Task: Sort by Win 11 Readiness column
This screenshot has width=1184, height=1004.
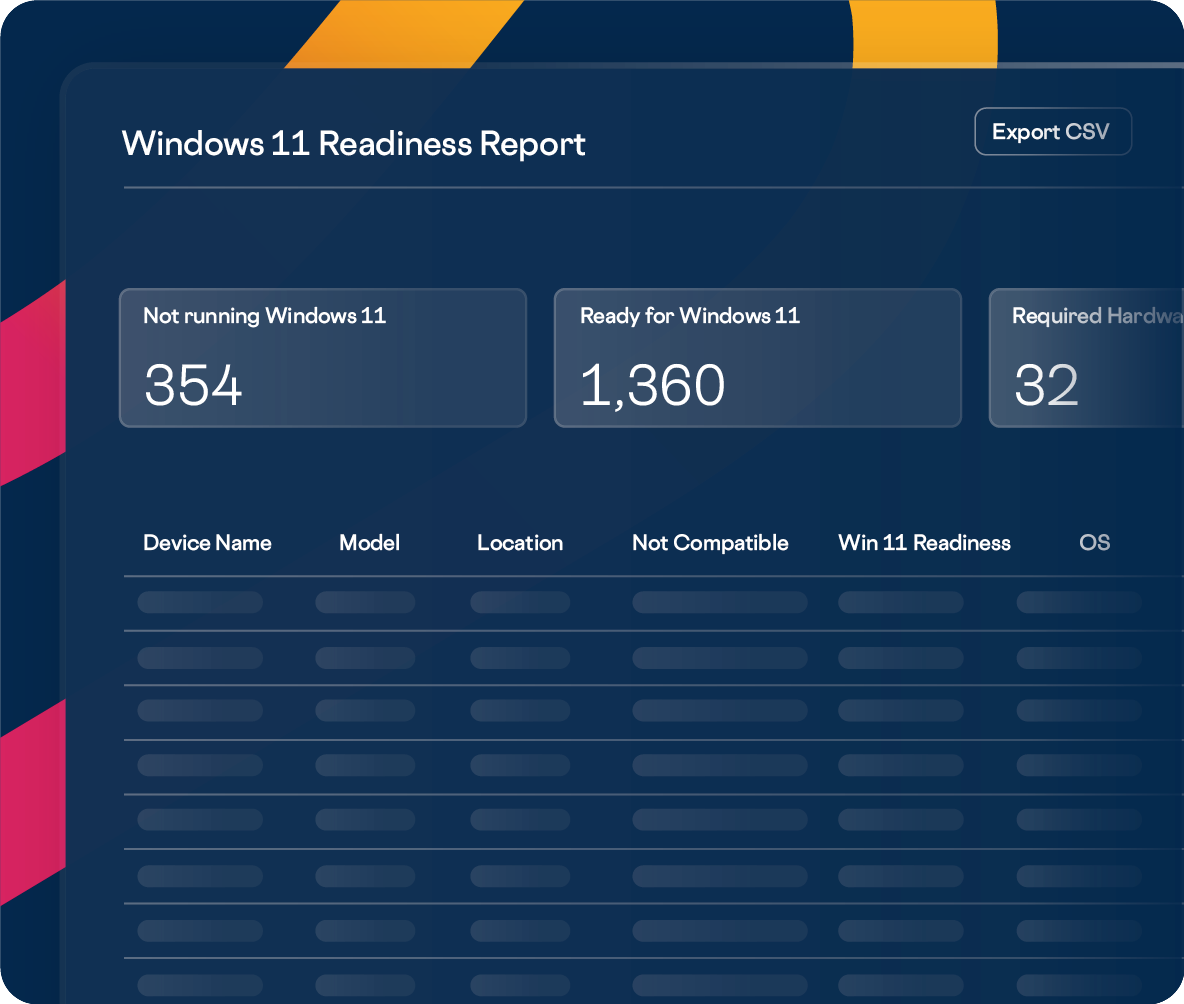Action: click(x=924, y=543)
